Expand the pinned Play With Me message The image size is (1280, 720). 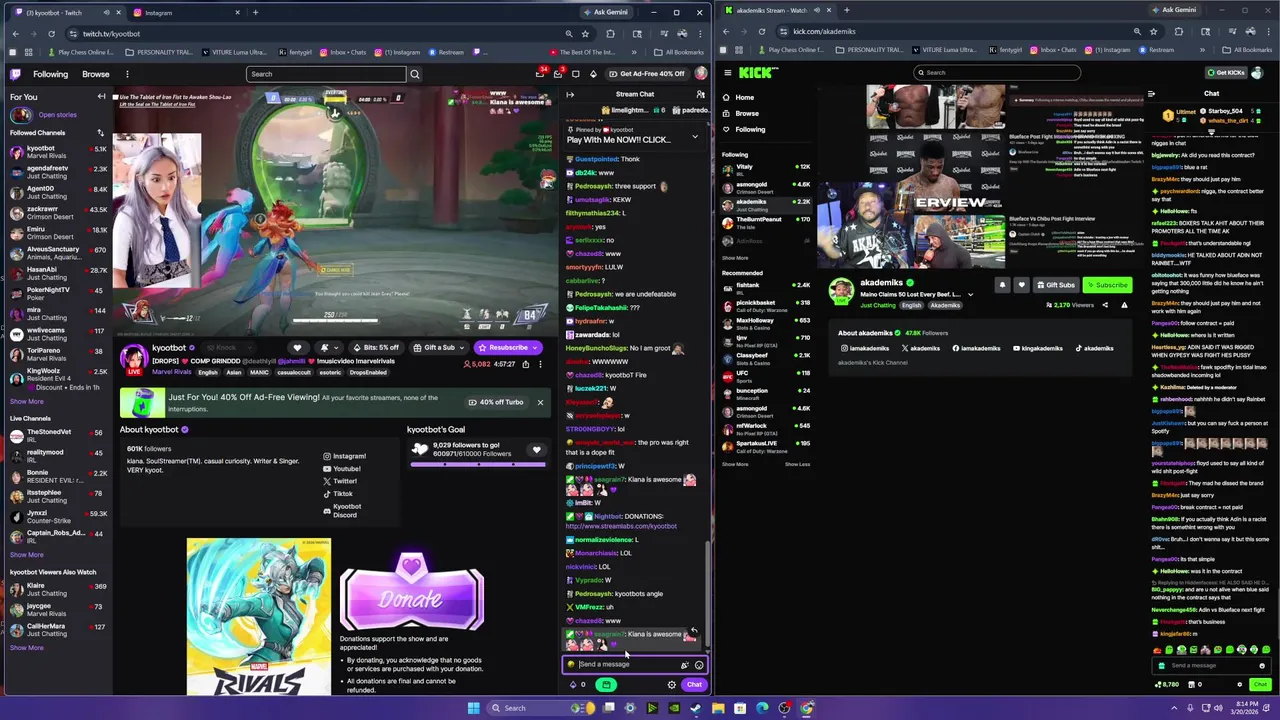(x=695, y=138)
